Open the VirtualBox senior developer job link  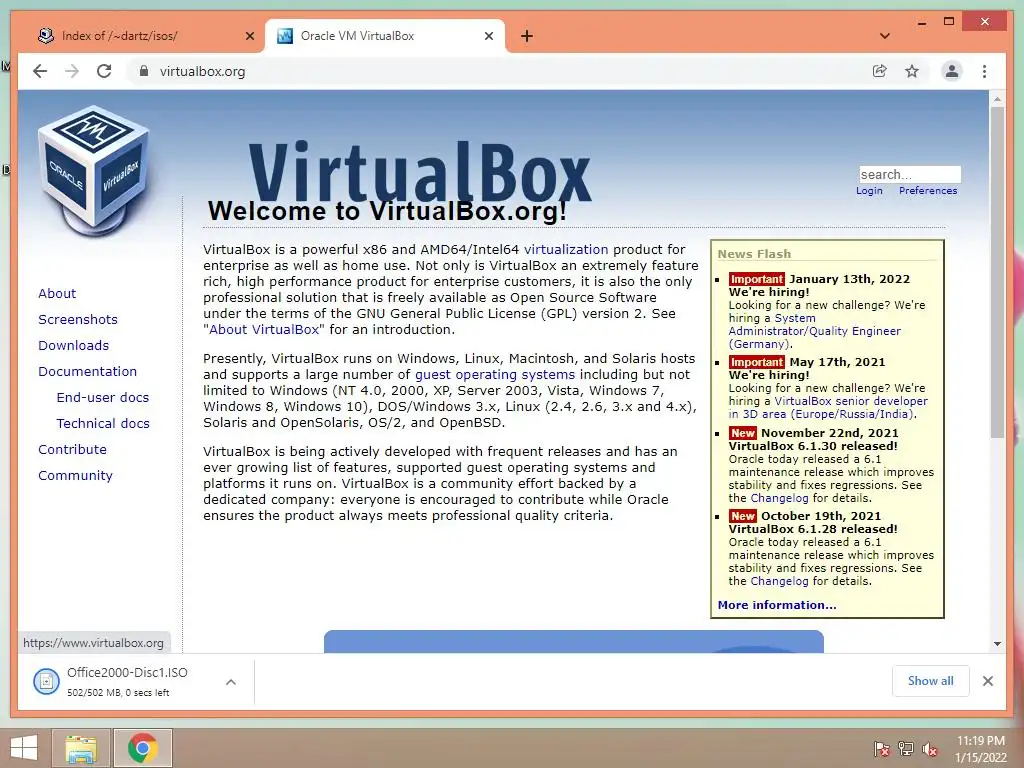(x=828, y=408)
